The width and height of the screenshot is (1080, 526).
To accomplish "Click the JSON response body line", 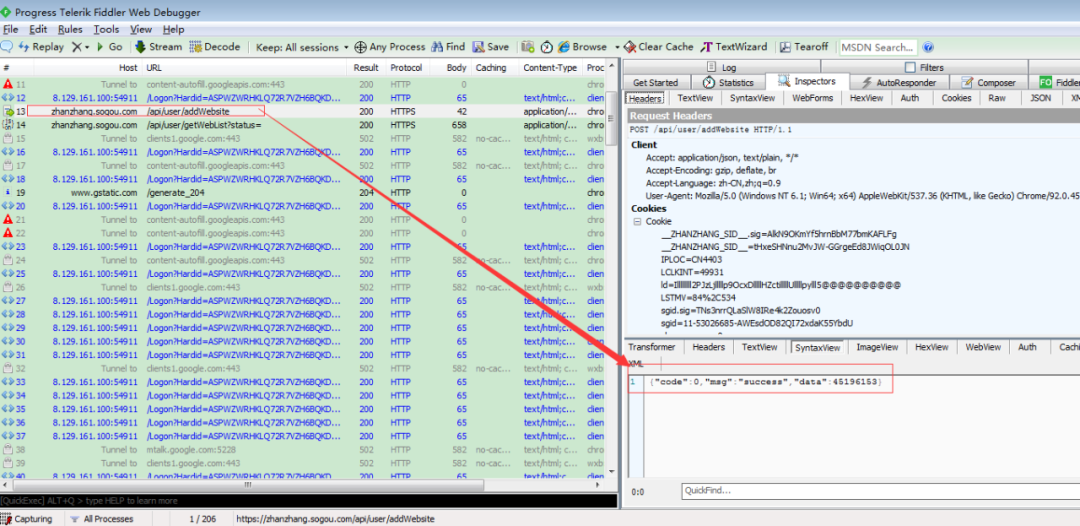I will (x=765, y=381).
